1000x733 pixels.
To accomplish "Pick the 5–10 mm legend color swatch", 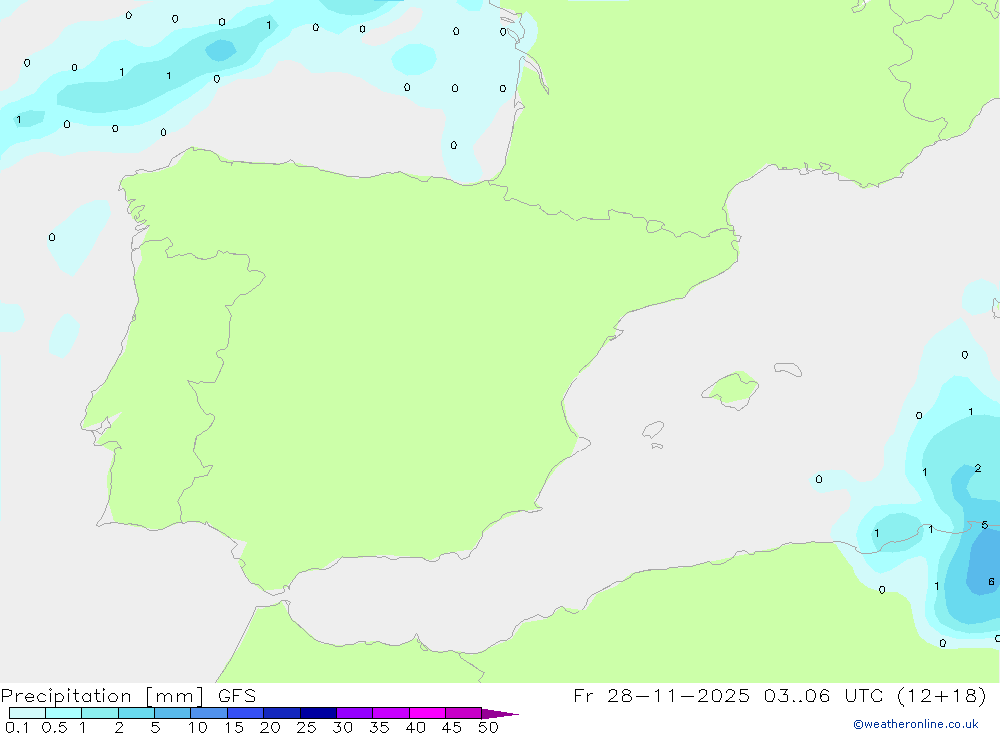I will pyautogui.click(x=172, y=713).
